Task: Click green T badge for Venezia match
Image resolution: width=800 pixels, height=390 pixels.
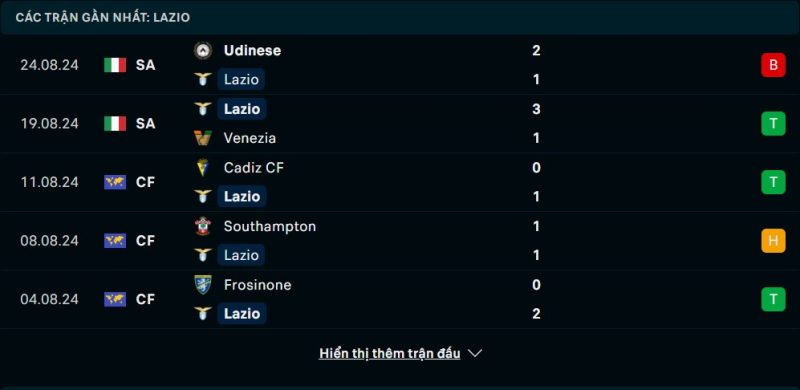Action: point(773,124)
